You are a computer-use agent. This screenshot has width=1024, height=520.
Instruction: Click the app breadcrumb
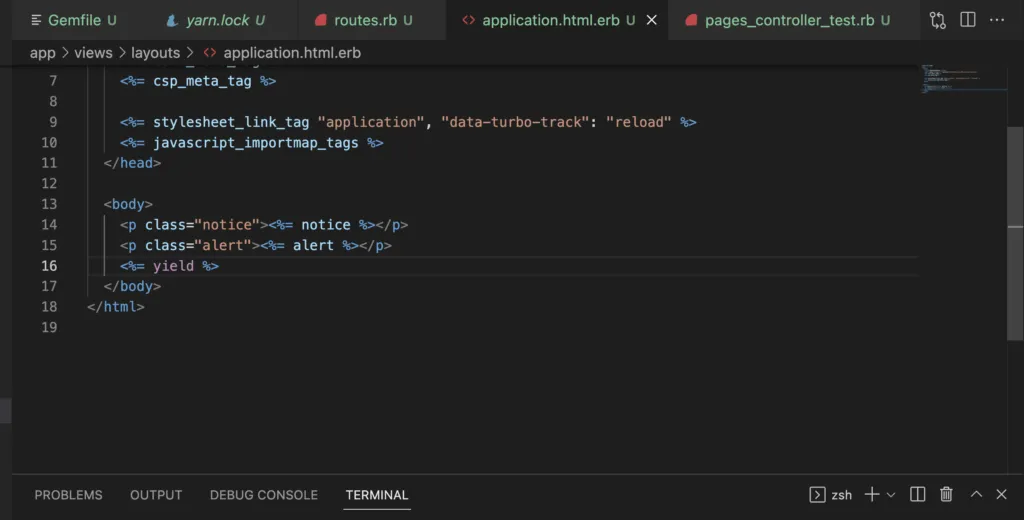coord(42,53)
